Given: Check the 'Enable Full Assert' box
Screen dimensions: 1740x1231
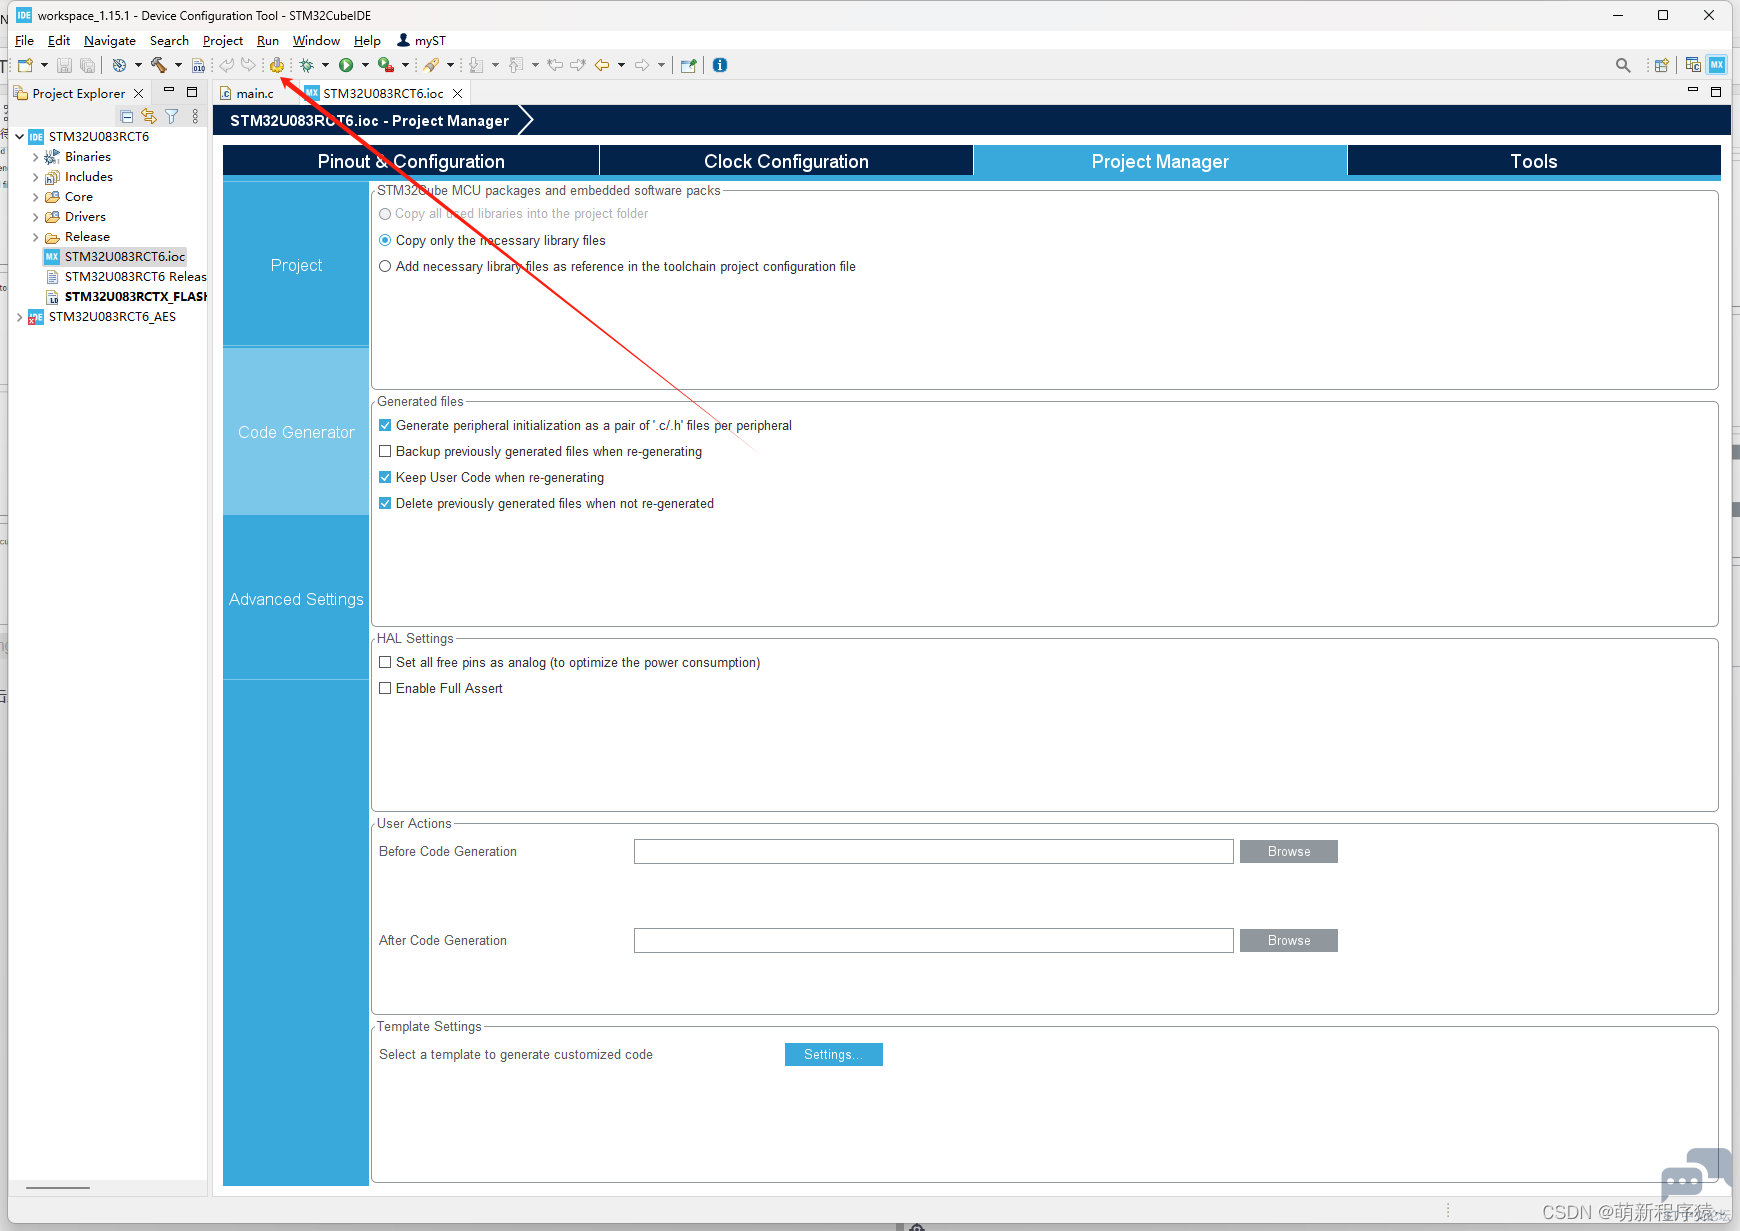Looking at the screenshot, I should coord(385,688).
